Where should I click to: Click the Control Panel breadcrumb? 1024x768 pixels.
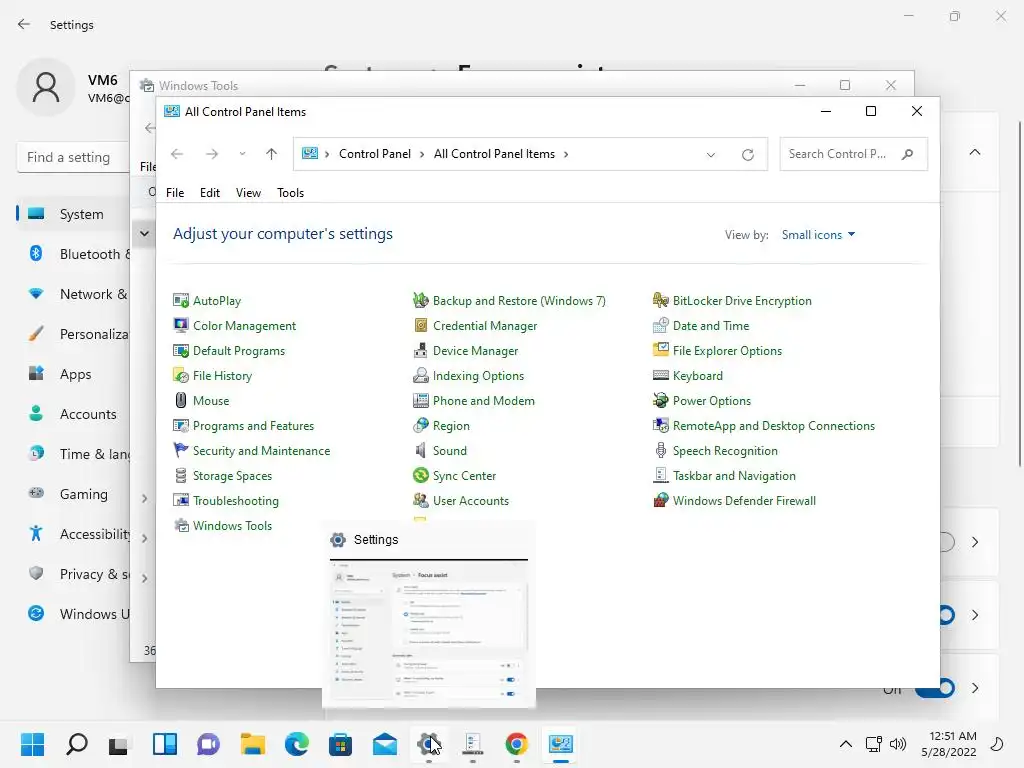(x=375, y=154)
